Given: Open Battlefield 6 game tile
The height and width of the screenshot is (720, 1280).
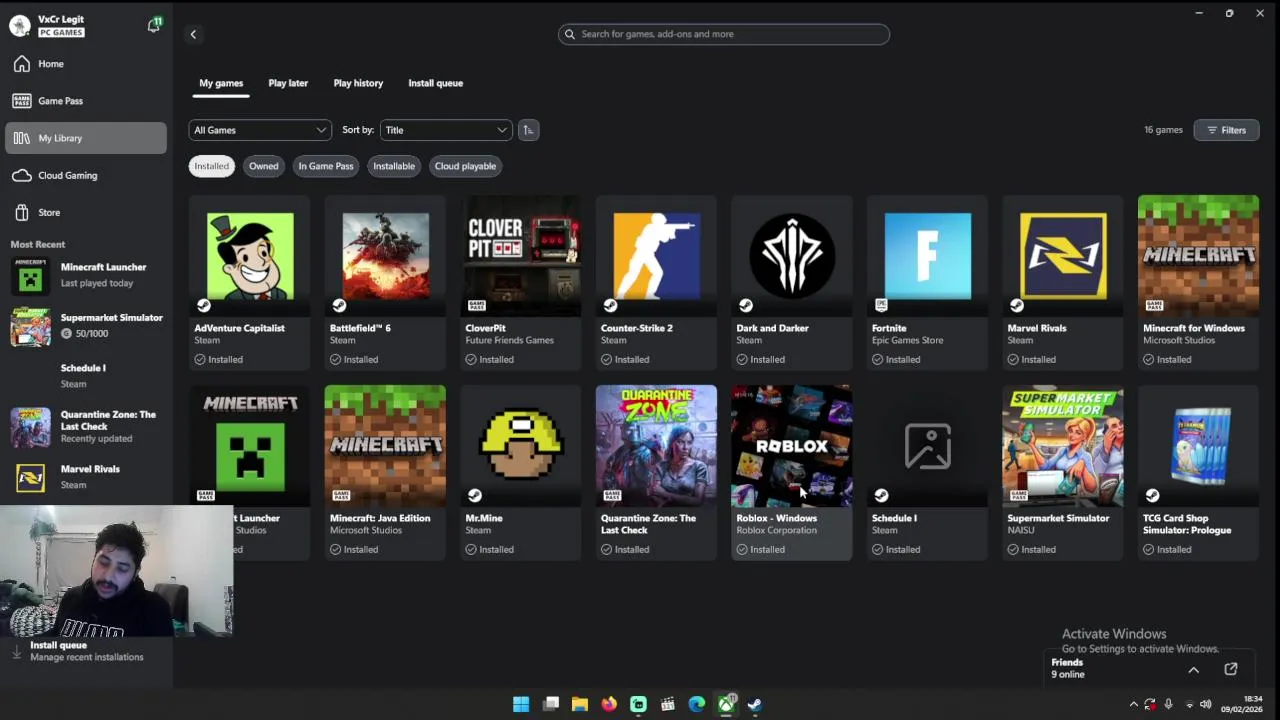Looking at the screenshot, I should tap(385, 282).
